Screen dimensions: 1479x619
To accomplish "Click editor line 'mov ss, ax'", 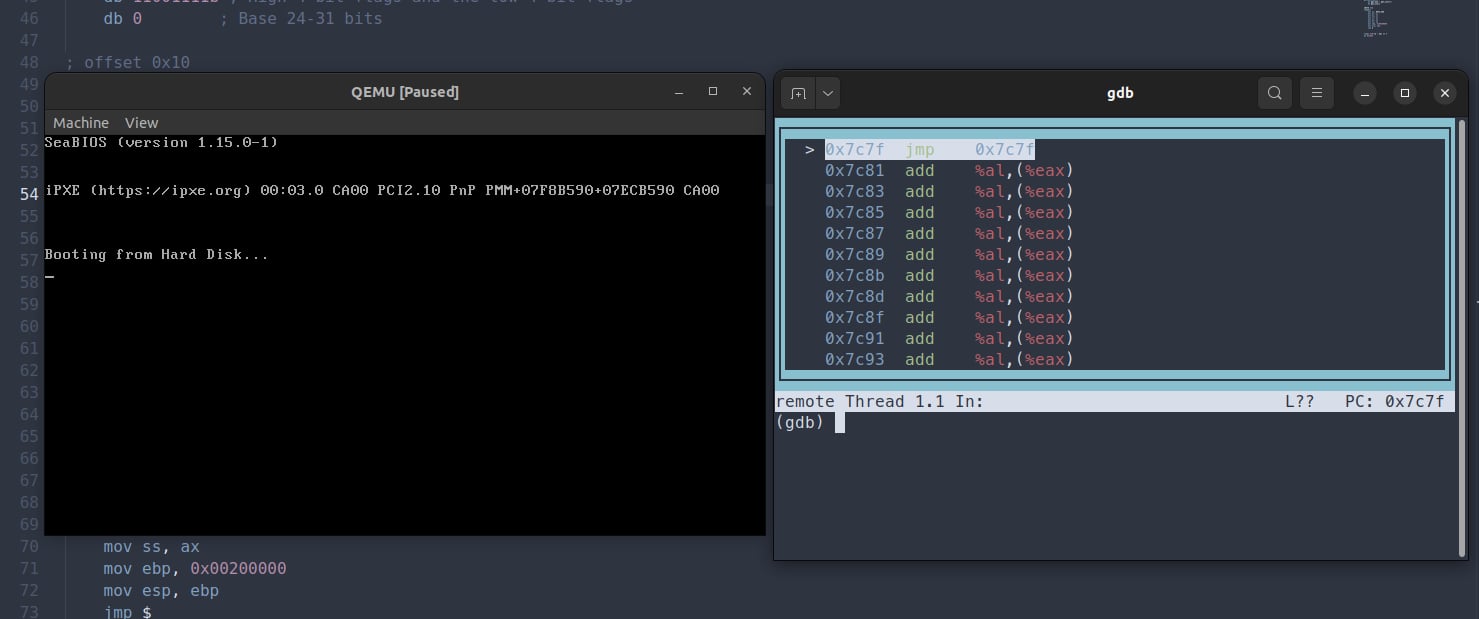I will [151, 547].
